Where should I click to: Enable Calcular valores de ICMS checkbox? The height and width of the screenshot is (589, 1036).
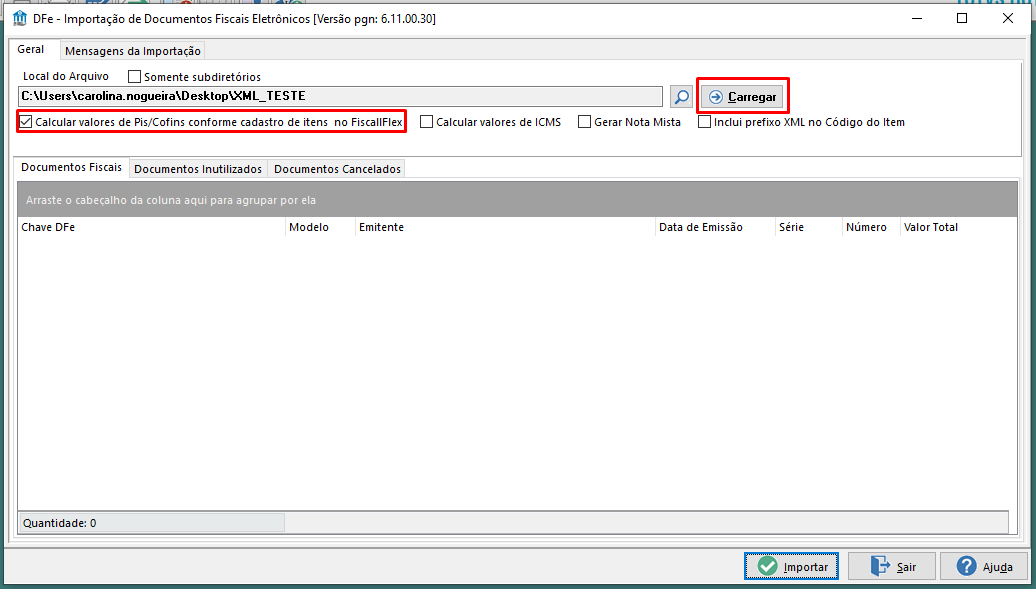(x=427, y=122)
